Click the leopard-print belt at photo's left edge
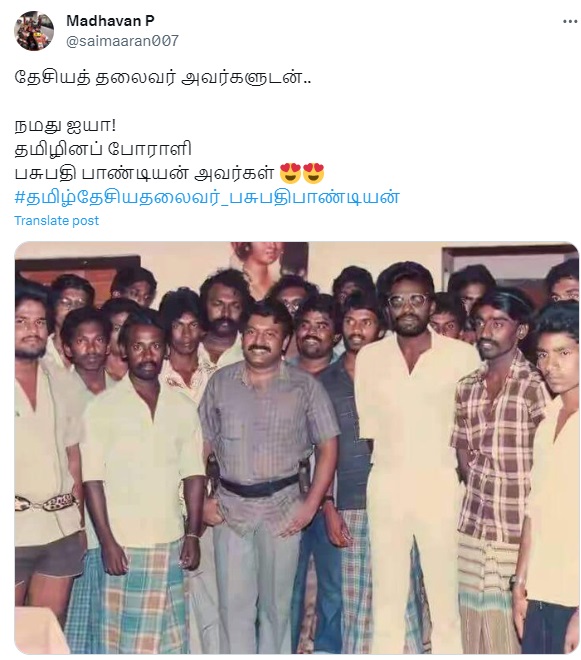This screenshot has height=660, width=581. pyautogui.click(x=46, y=503)
